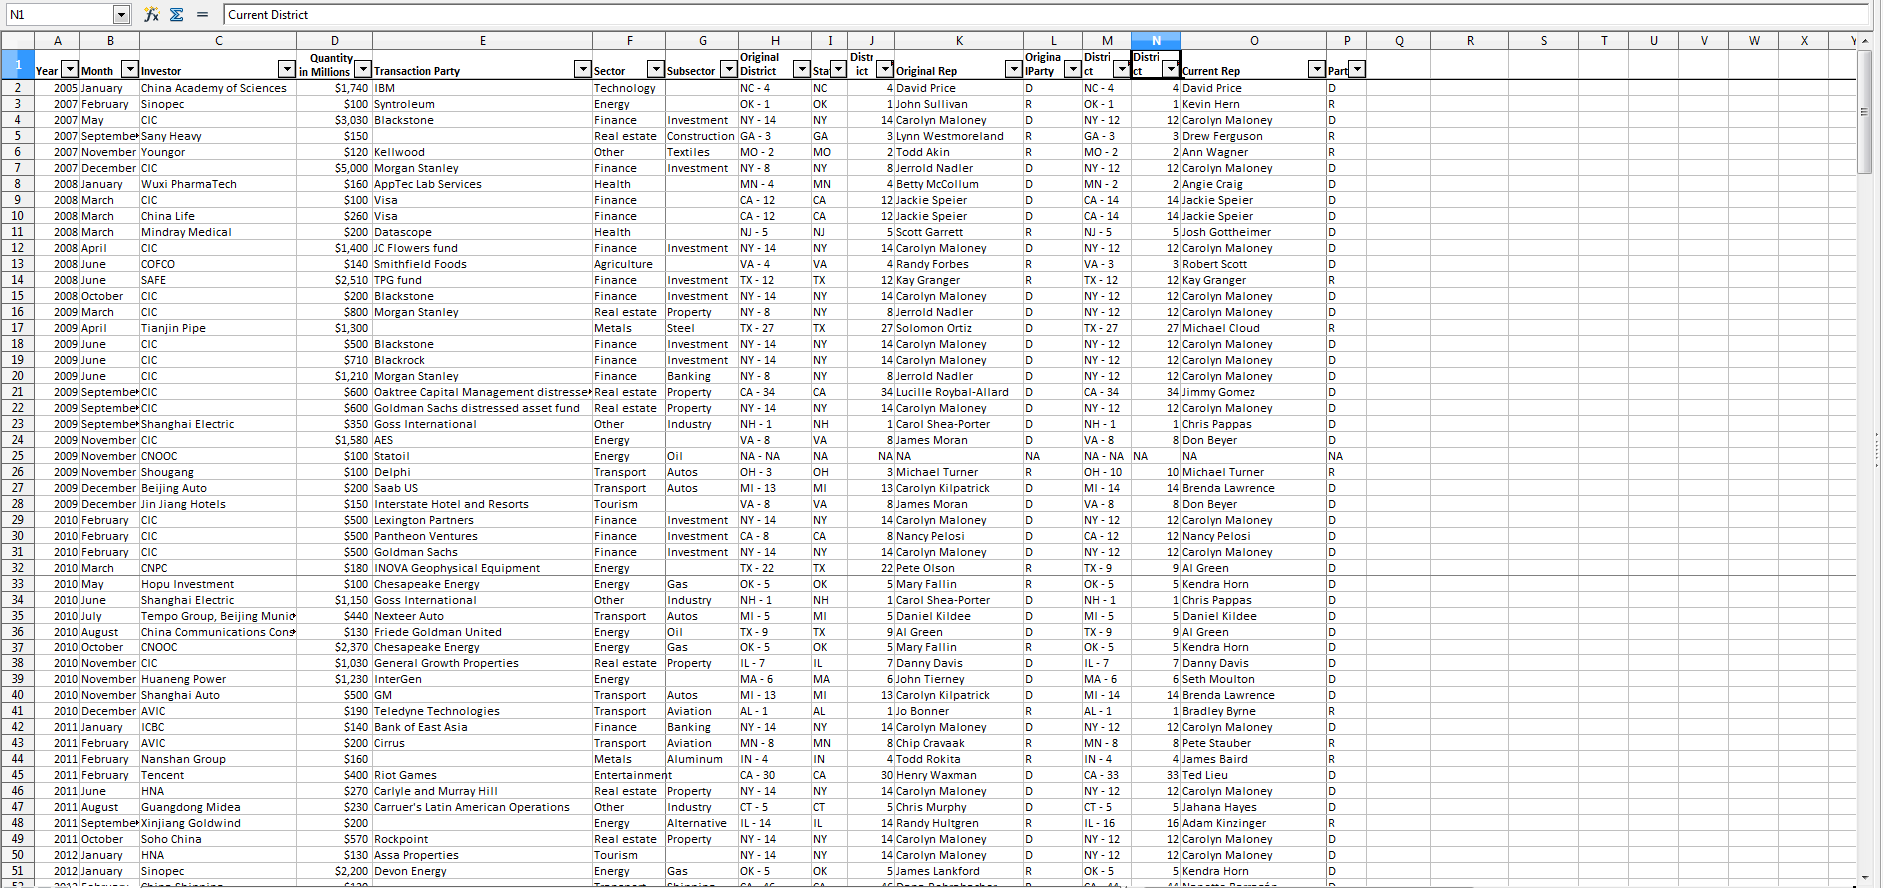Select row header 40
The height and width of the screenshot is (888, 1883).
[x=17, y=695]
